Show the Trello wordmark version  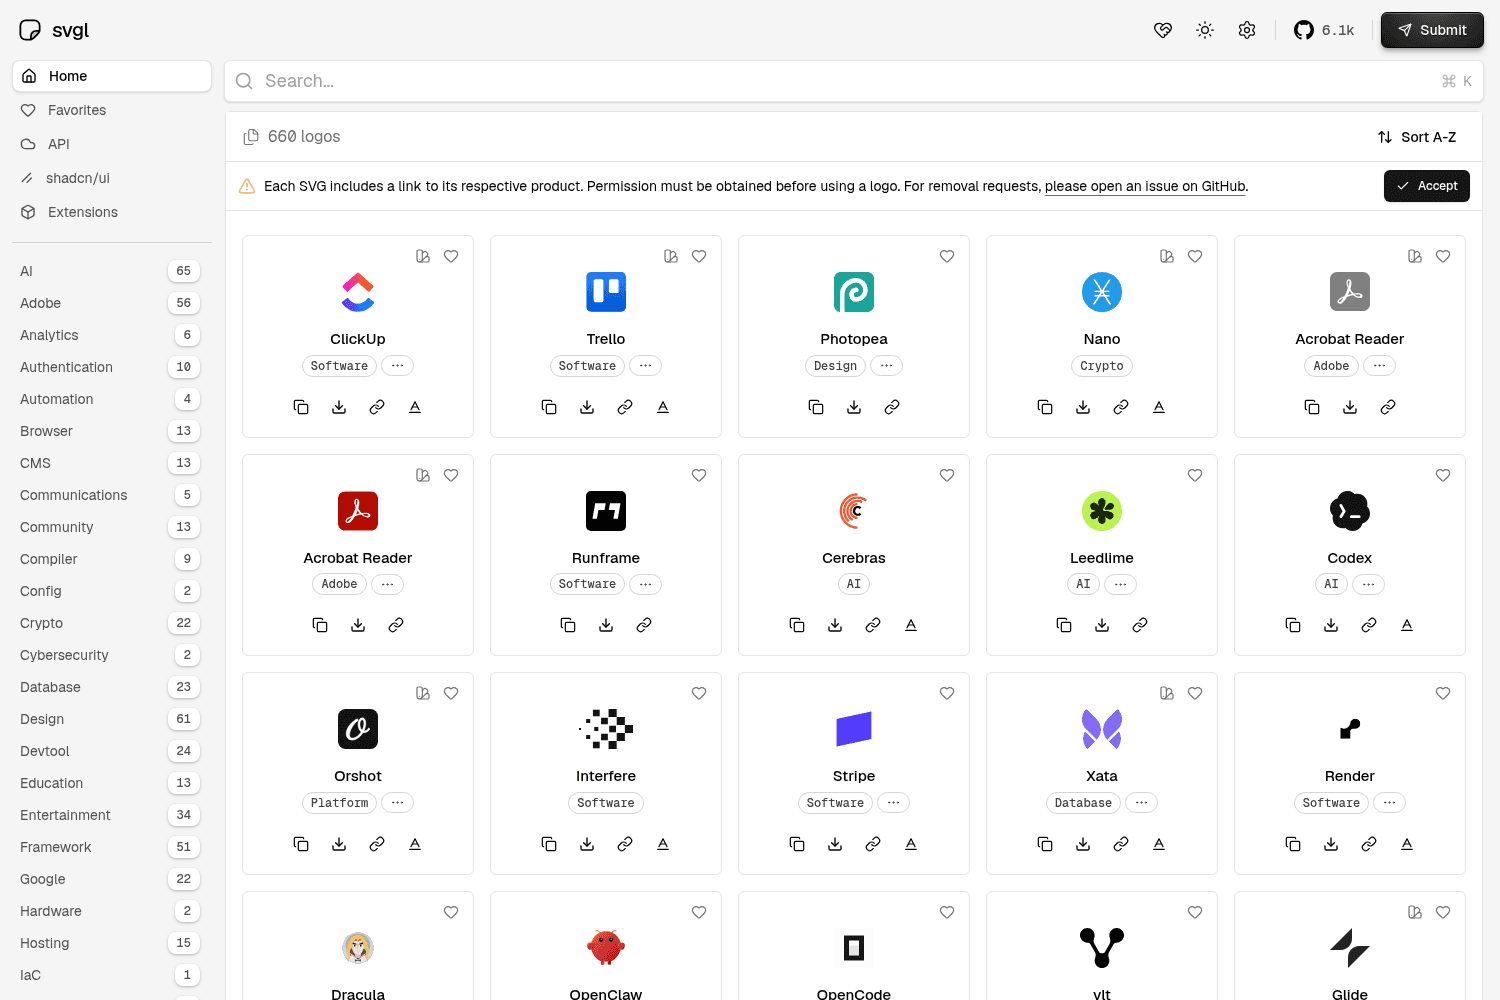pos(663,407)
